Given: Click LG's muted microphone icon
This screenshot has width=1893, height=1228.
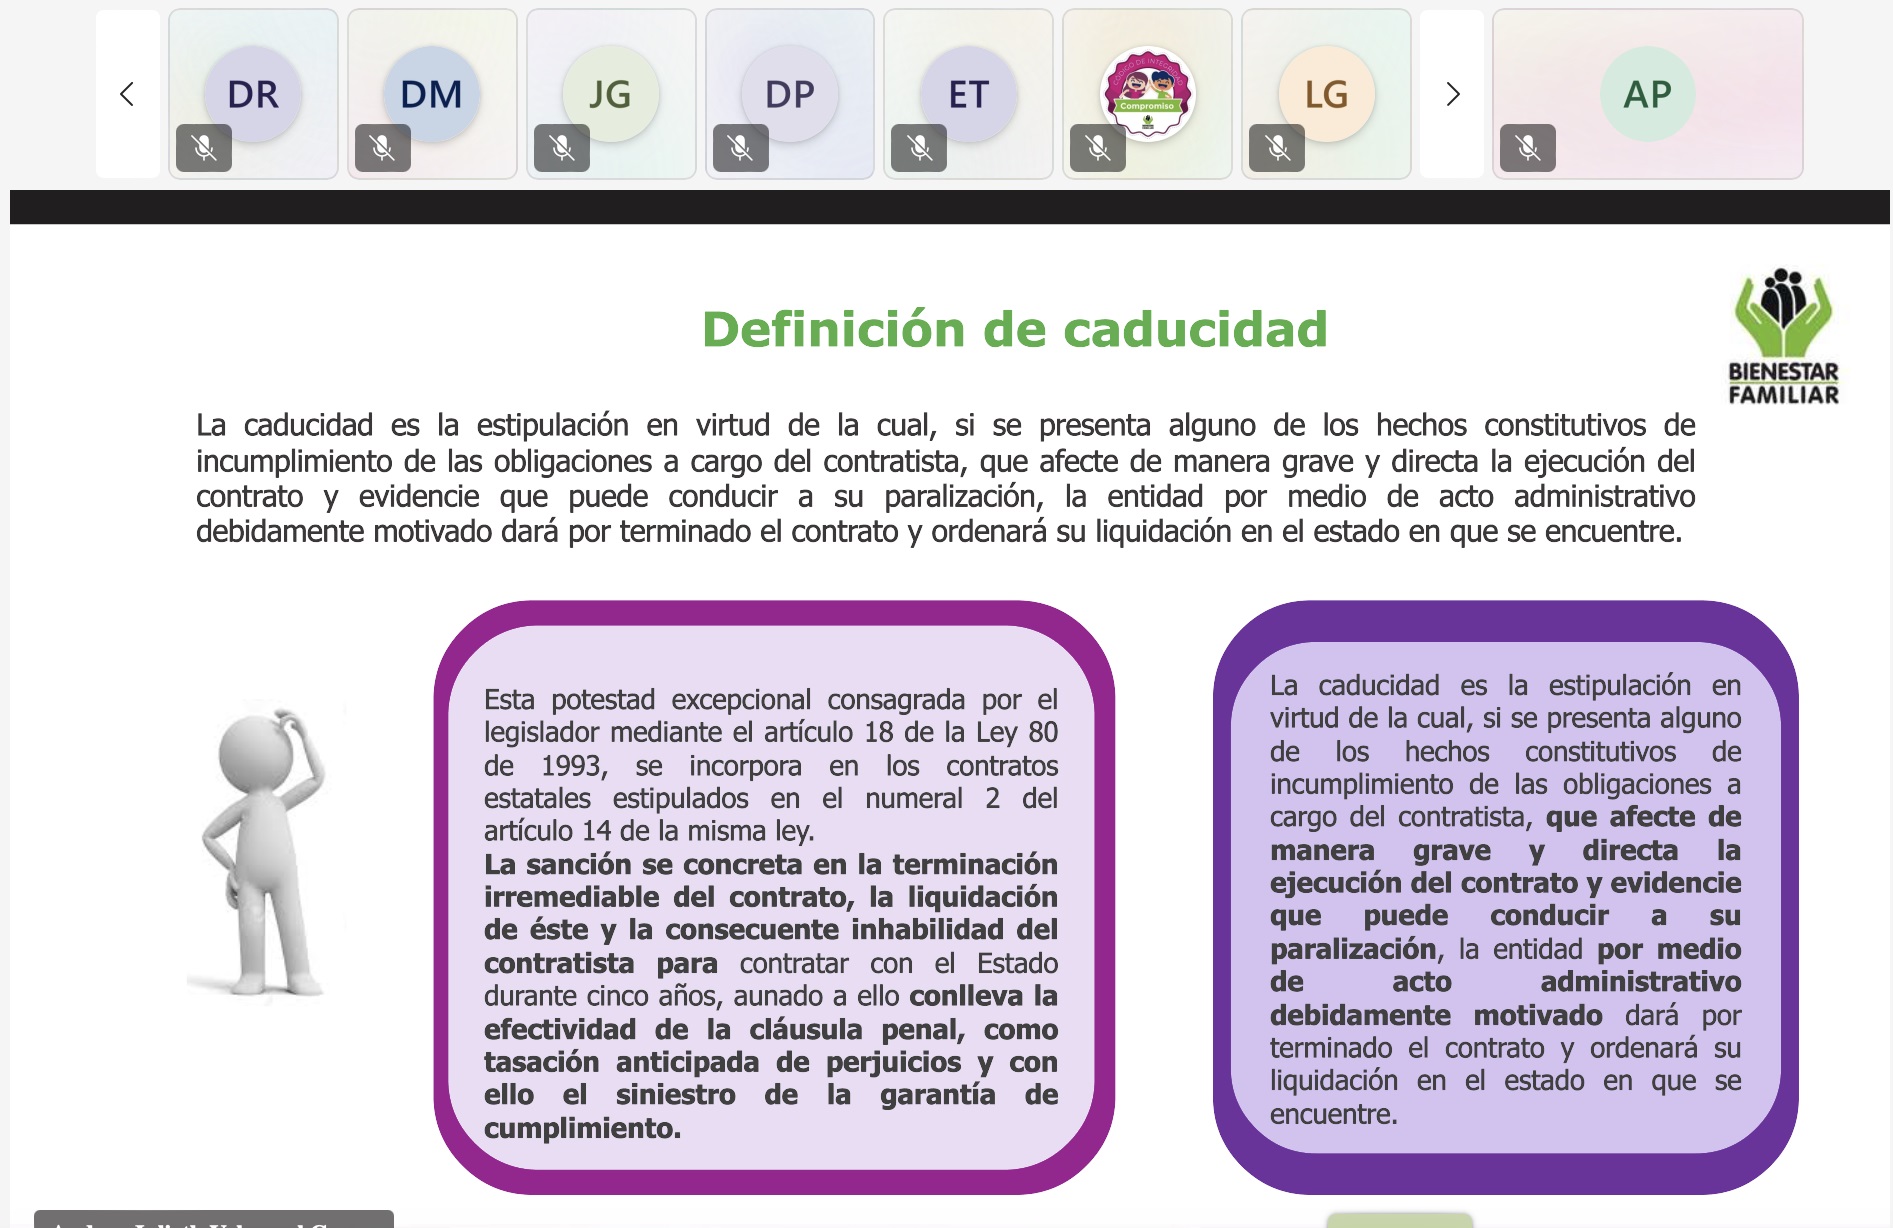Looking at the screenshot, I should 1277,148.
